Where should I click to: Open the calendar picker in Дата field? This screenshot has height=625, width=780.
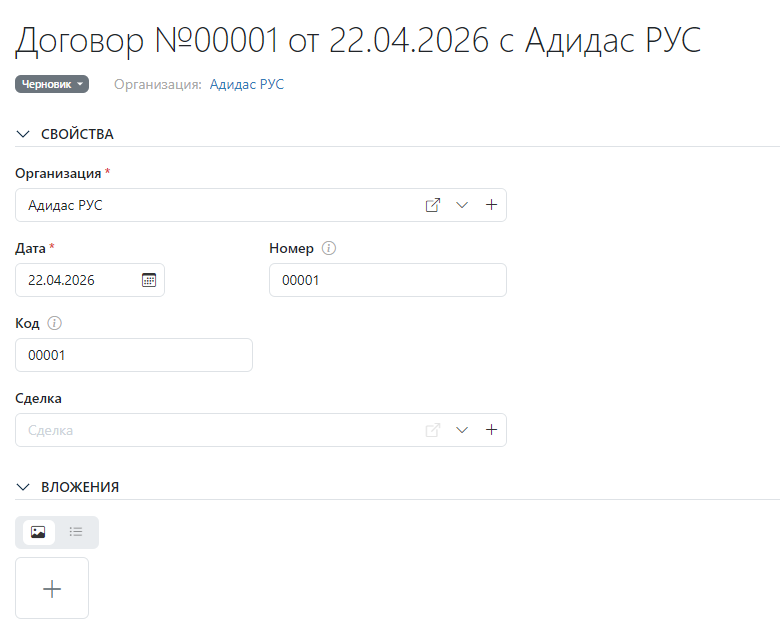click(149, 280)
